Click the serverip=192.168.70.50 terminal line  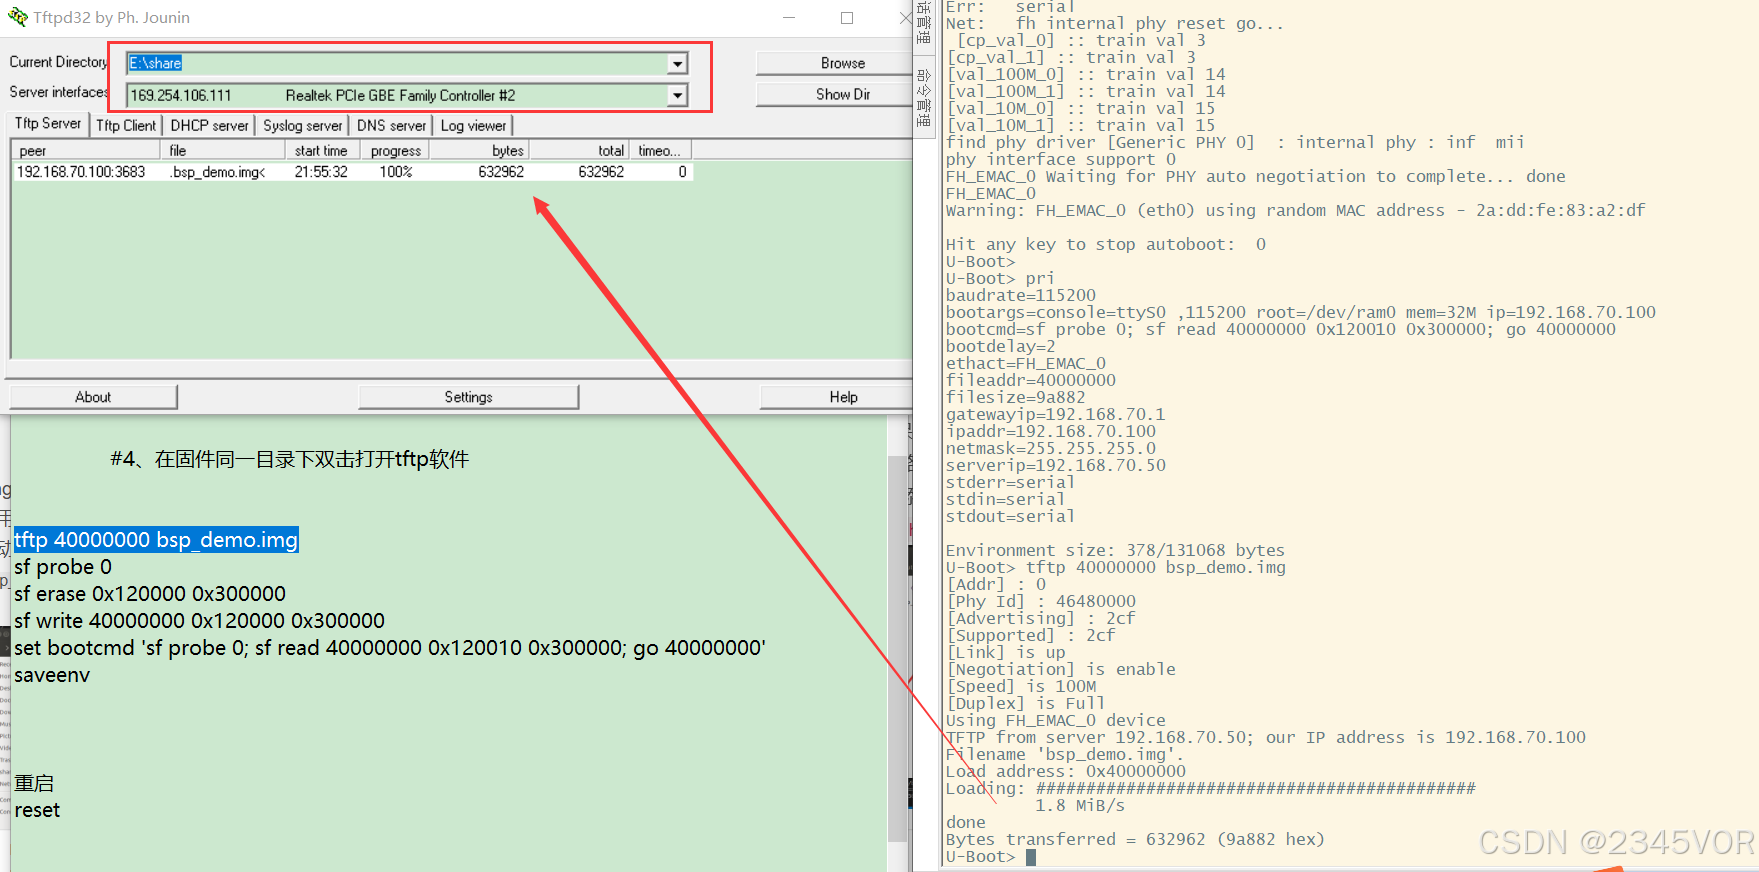click(x=1055, y=466)
